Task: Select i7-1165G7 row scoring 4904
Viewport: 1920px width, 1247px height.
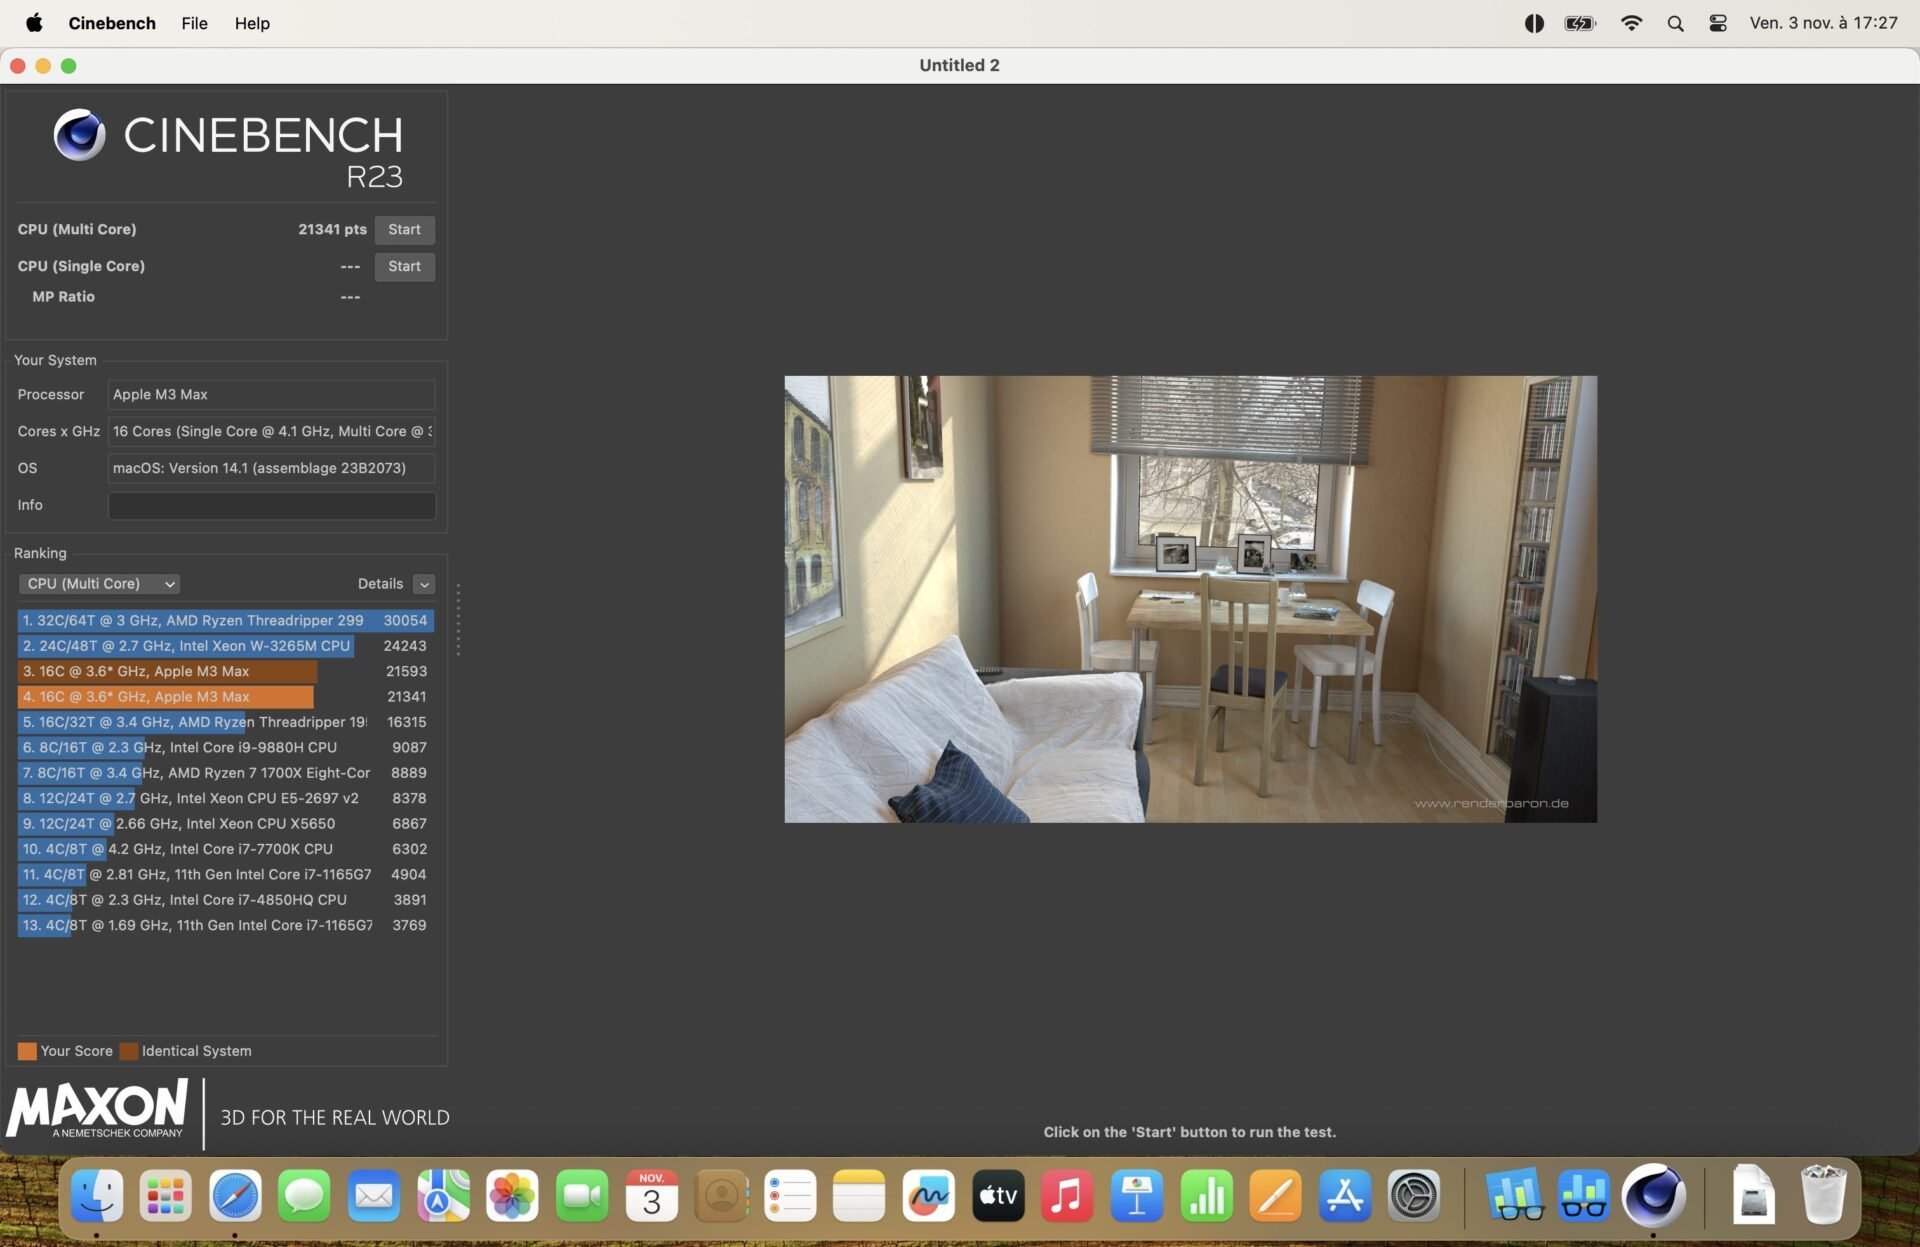Action: click(225, 875)
